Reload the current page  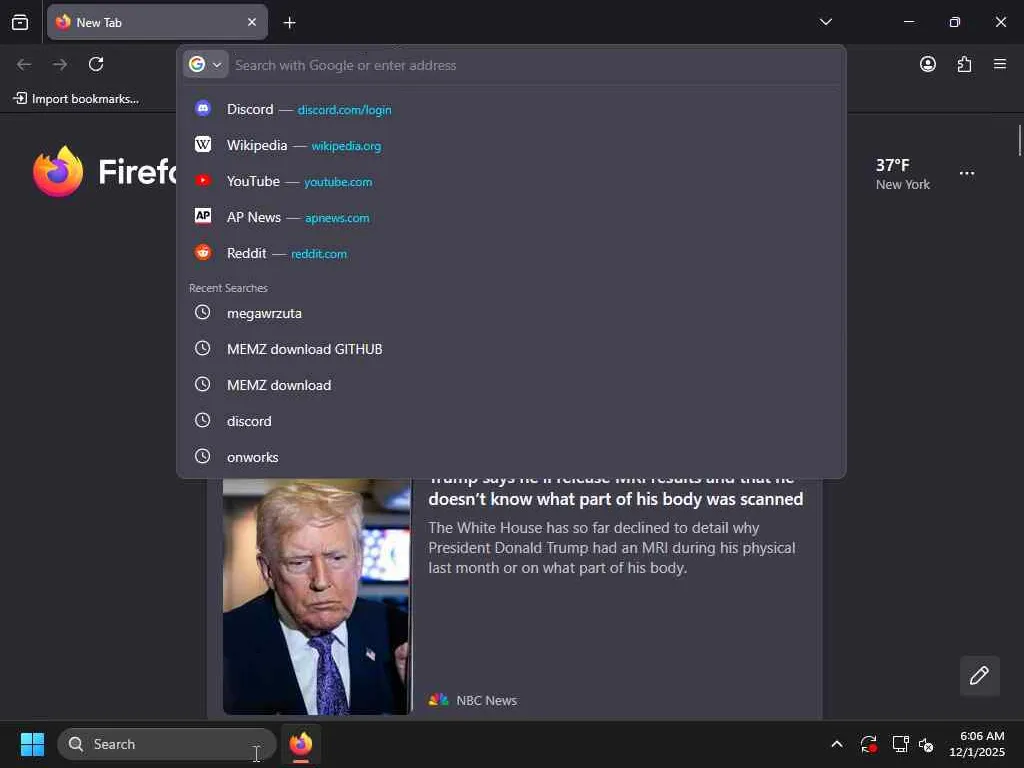point(96,64)
